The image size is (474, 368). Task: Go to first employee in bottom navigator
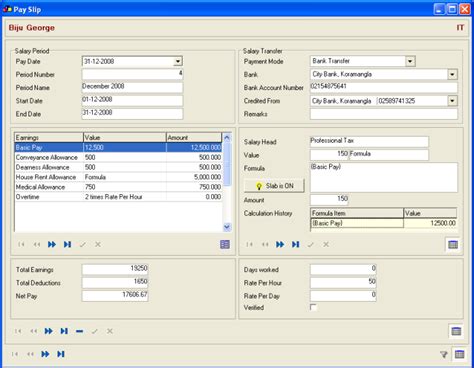pyautogui.click(x=15, y=354)
